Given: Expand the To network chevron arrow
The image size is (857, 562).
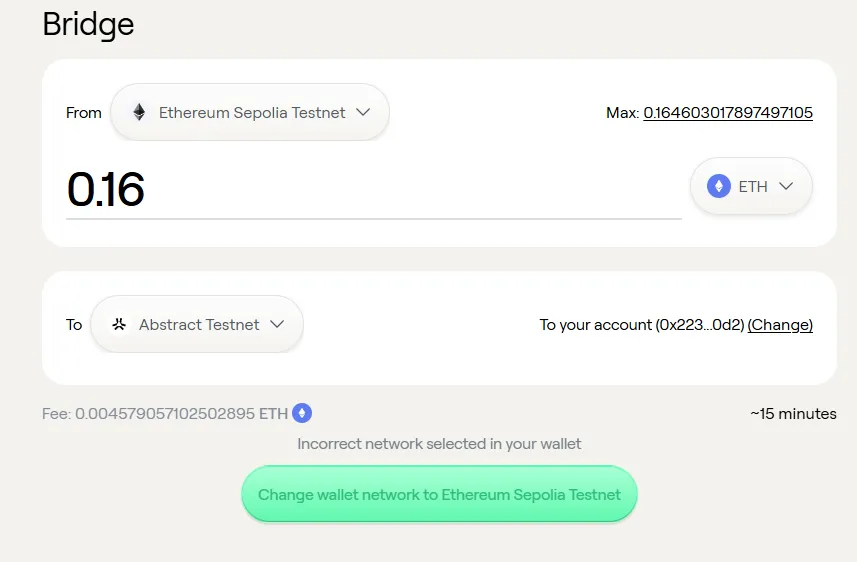Looking at the screenshot, I should click(277, 325).
